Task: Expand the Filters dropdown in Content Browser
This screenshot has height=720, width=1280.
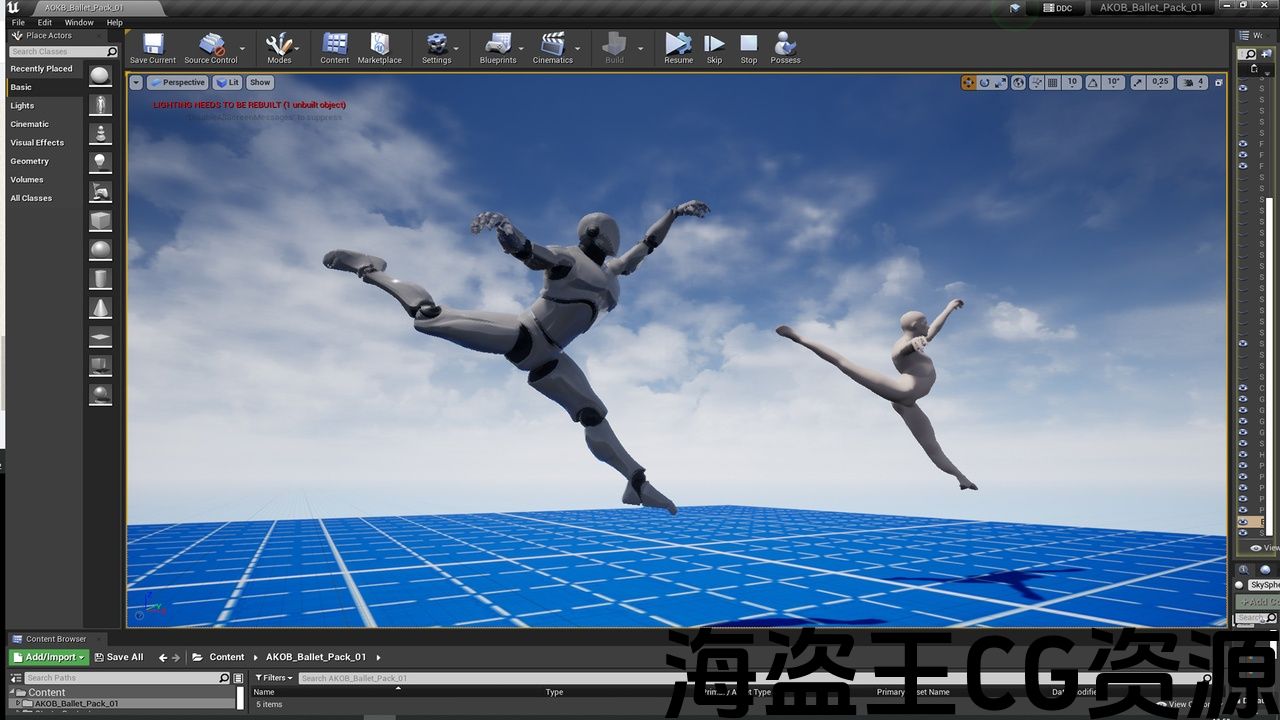Action: (274, 678)
